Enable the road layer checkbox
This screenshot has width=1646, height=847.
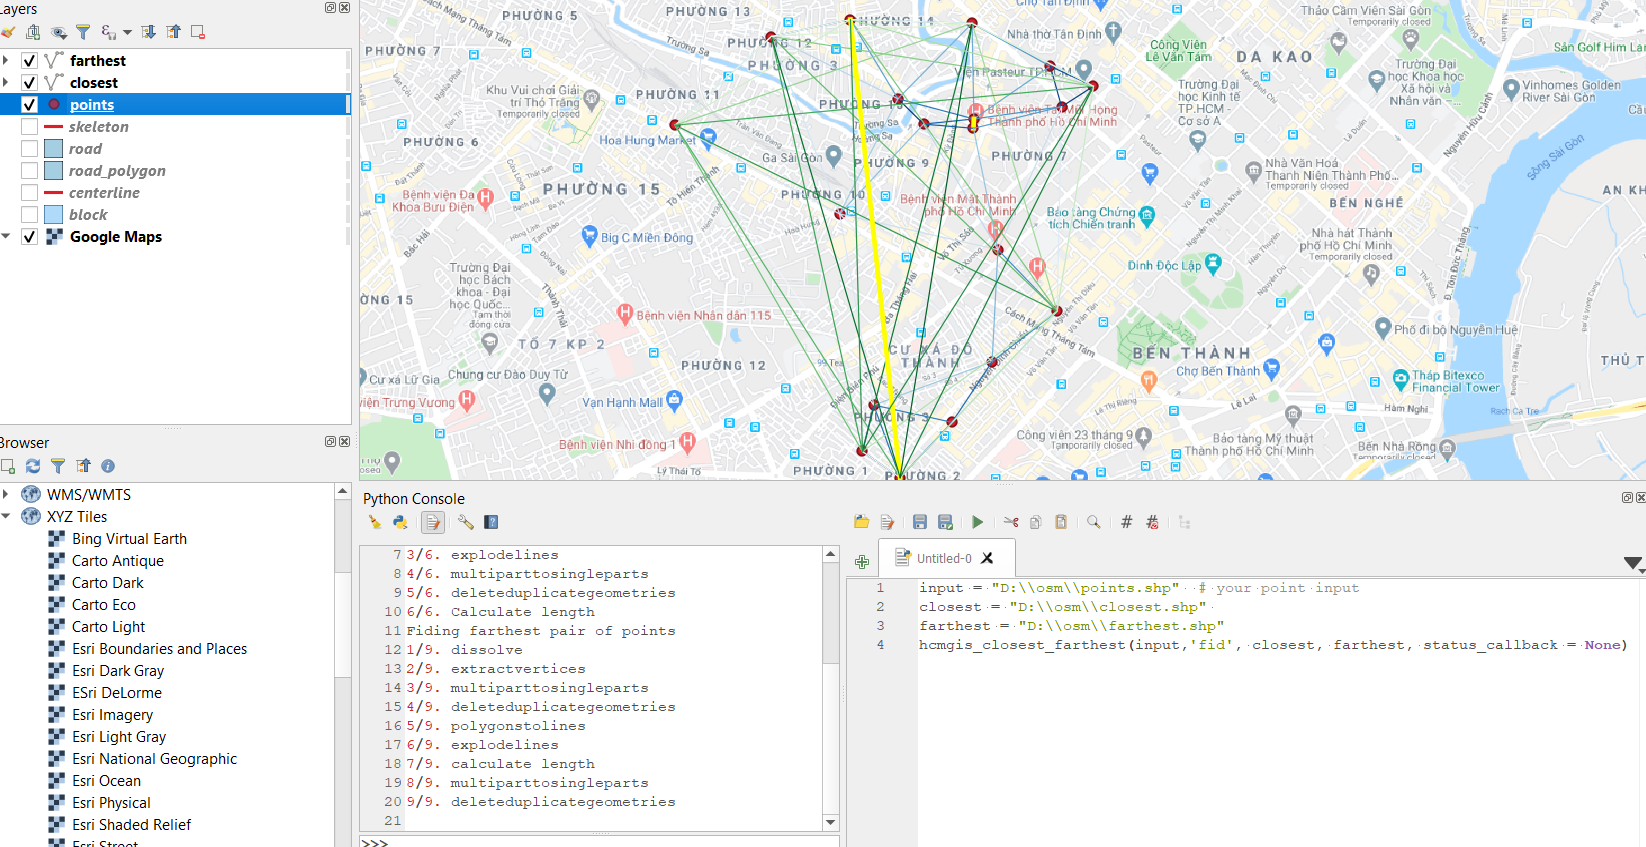(x=30, y=149)
